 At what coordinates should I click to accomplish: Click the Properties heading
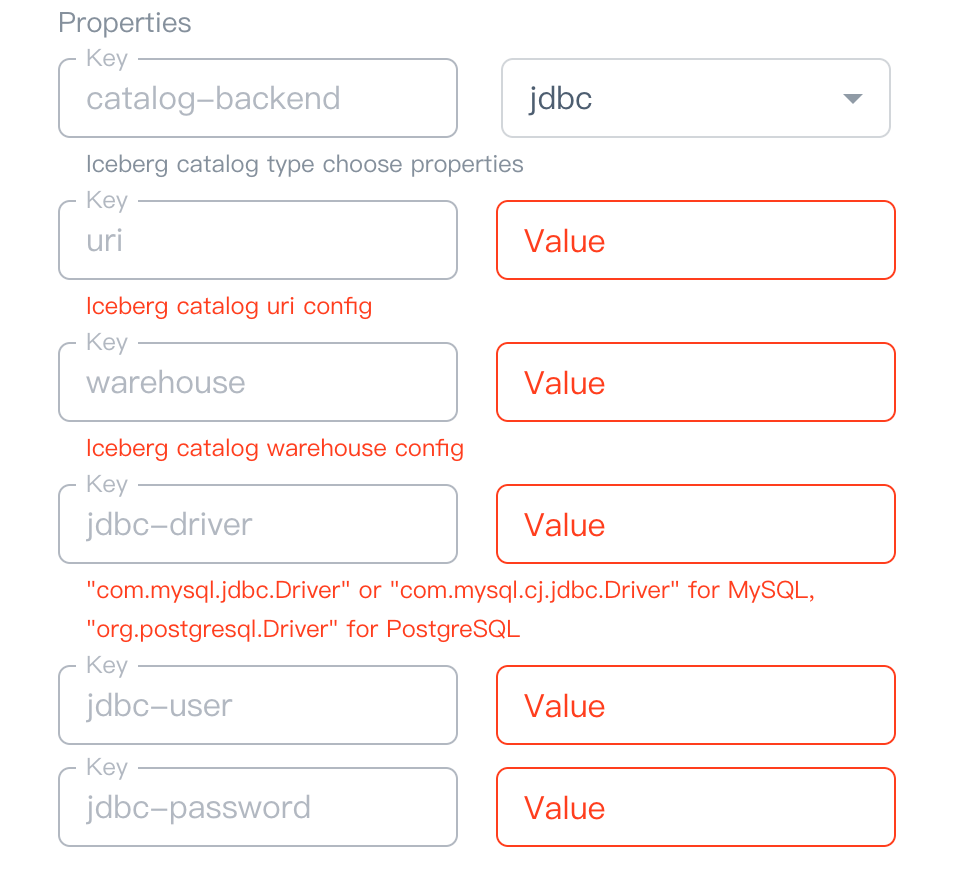coord(124,22)
